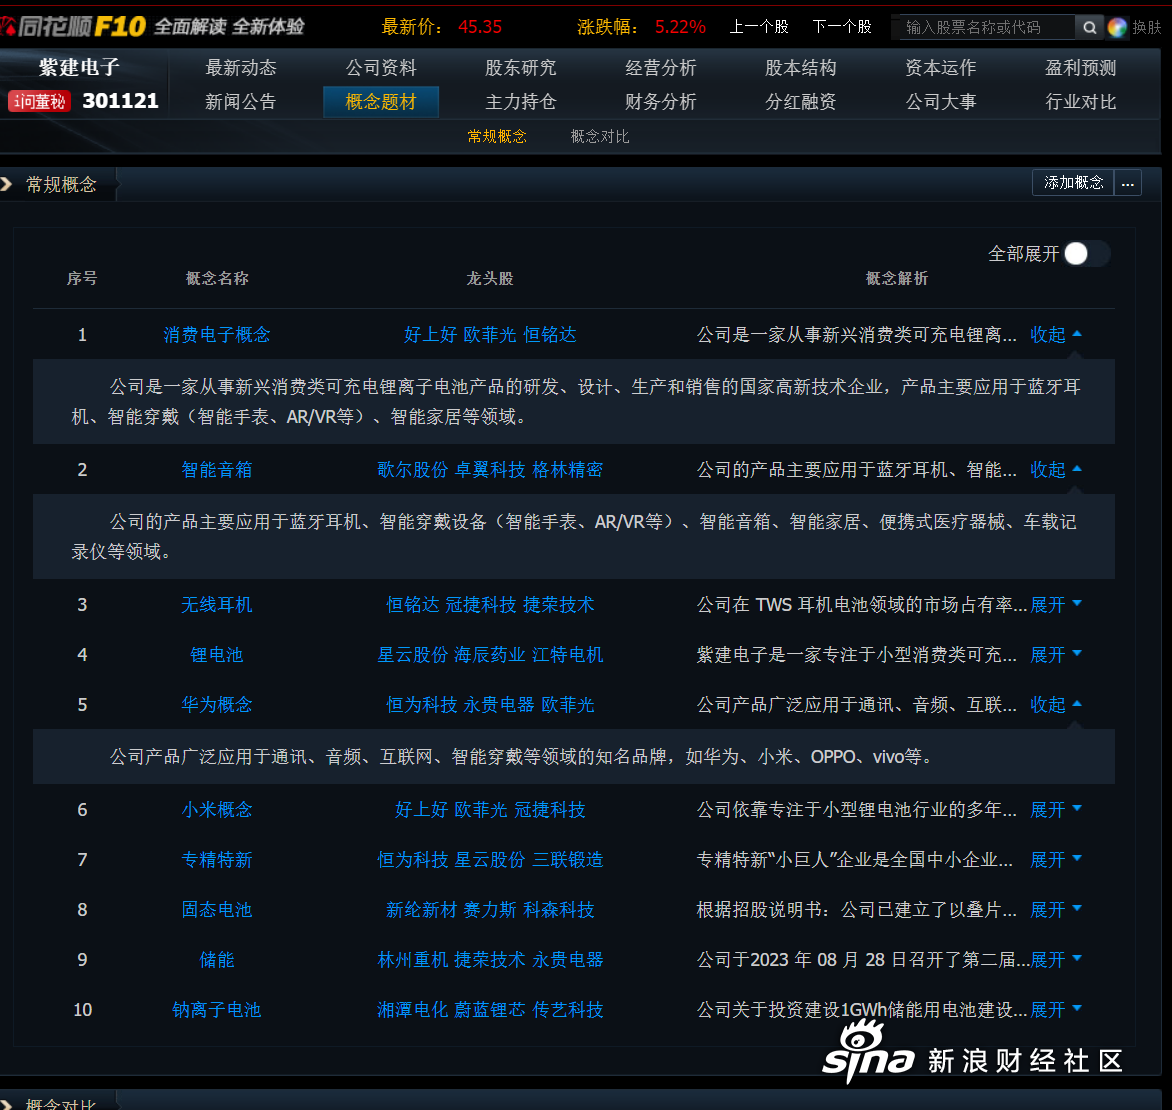The image size is (1172, 1110).
Task: Open the 分红融资 tab
Action: tap(801, 102)
